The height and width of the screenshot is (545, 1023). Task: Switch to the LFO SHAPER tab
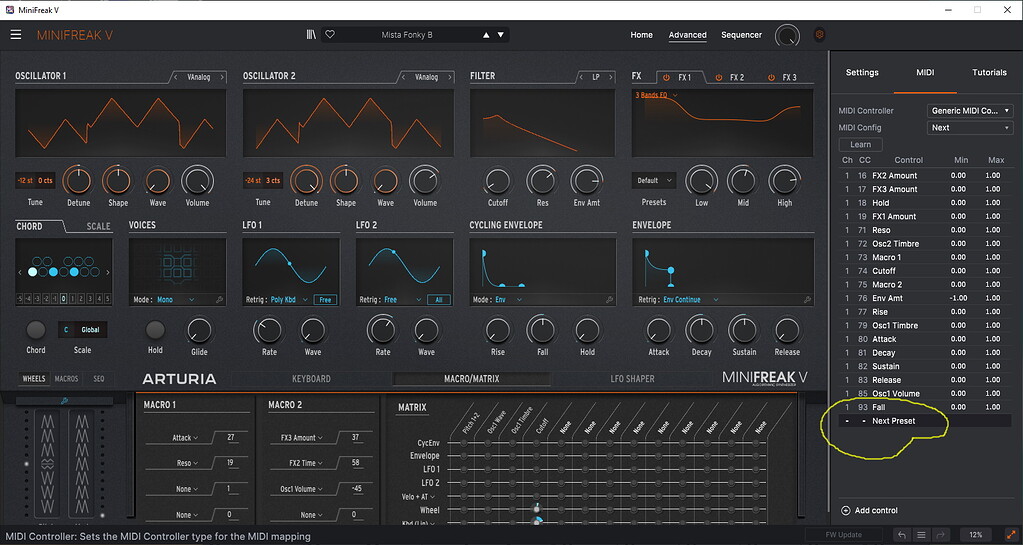click(x=632, y=379)
